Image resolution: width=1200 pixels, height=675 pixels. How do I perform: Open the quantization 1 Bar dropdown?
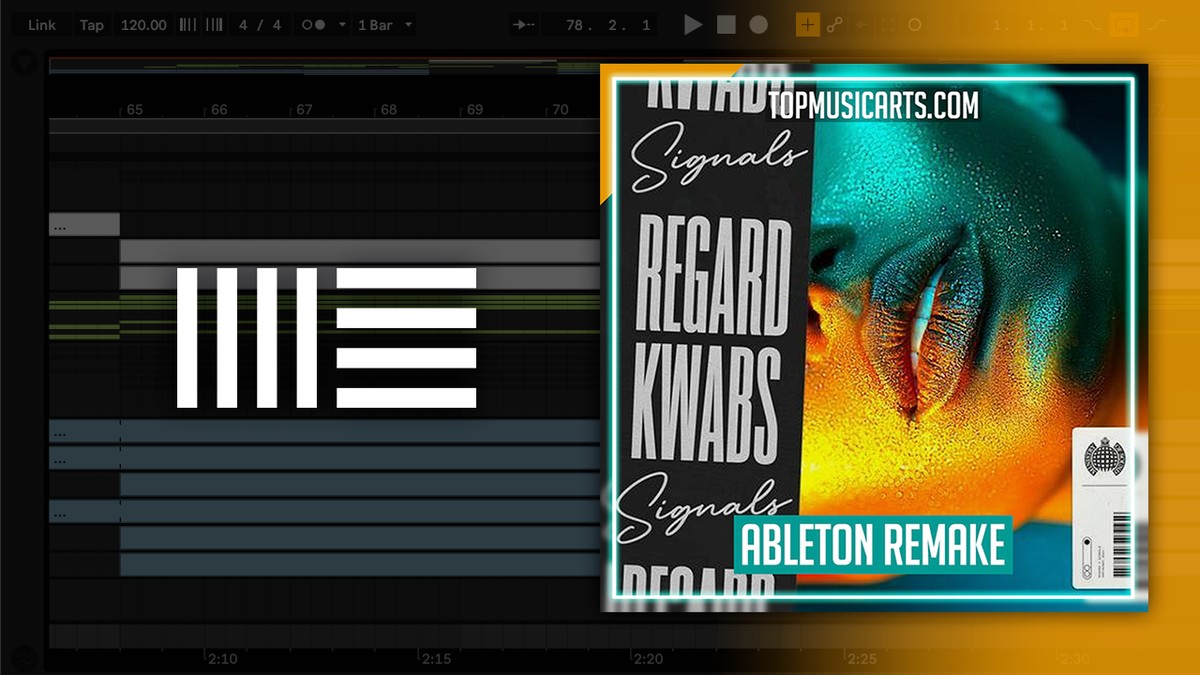pyautogui.click(x=382, y=24)
